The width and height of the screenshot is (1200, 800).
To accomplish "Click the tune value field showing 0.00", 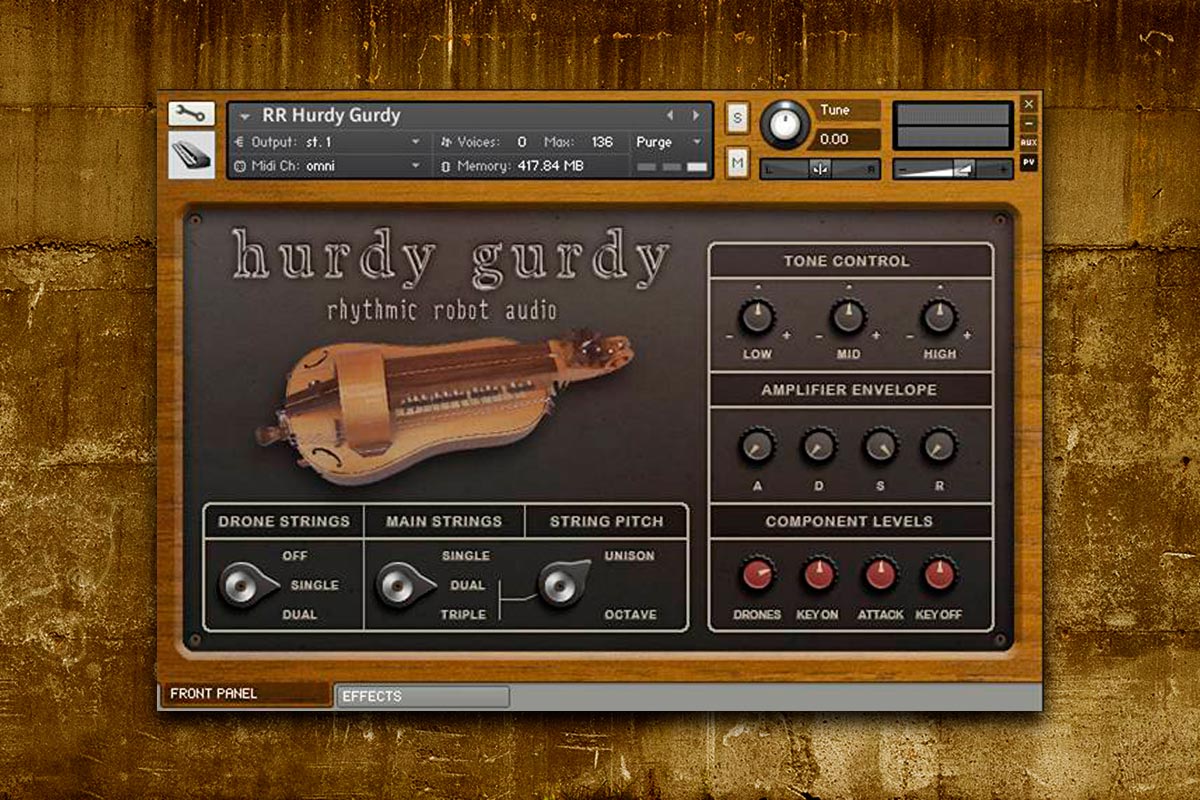I will [846, 140].
